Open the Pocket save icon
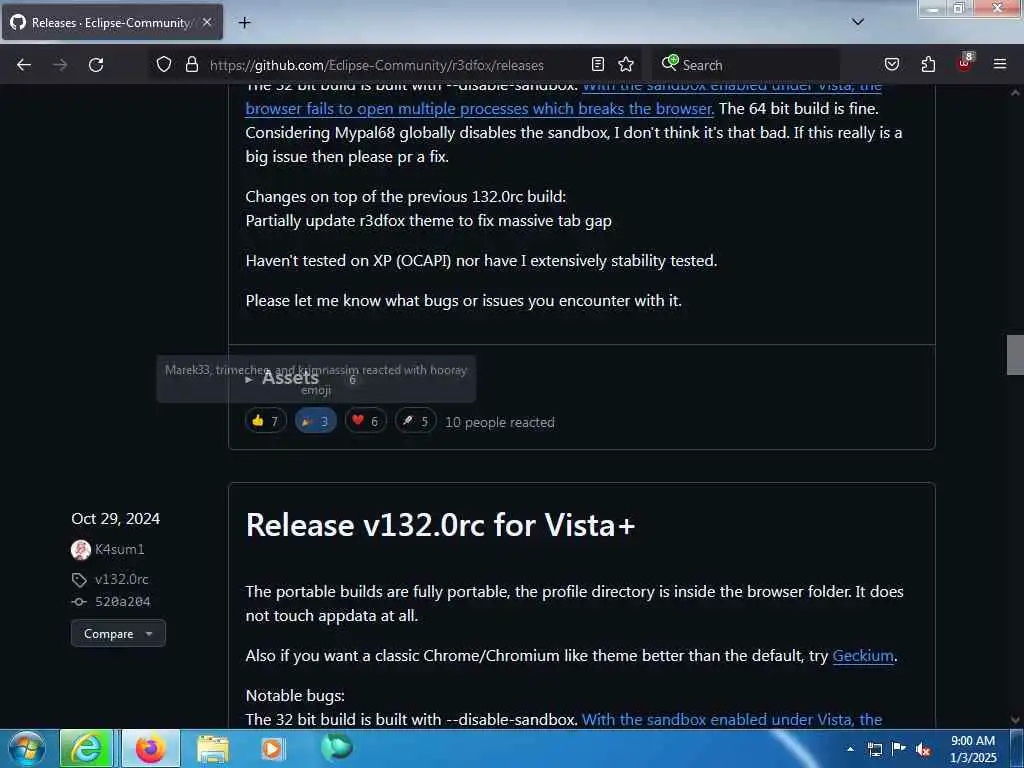The image size is (1024, 768). [892, 64]
